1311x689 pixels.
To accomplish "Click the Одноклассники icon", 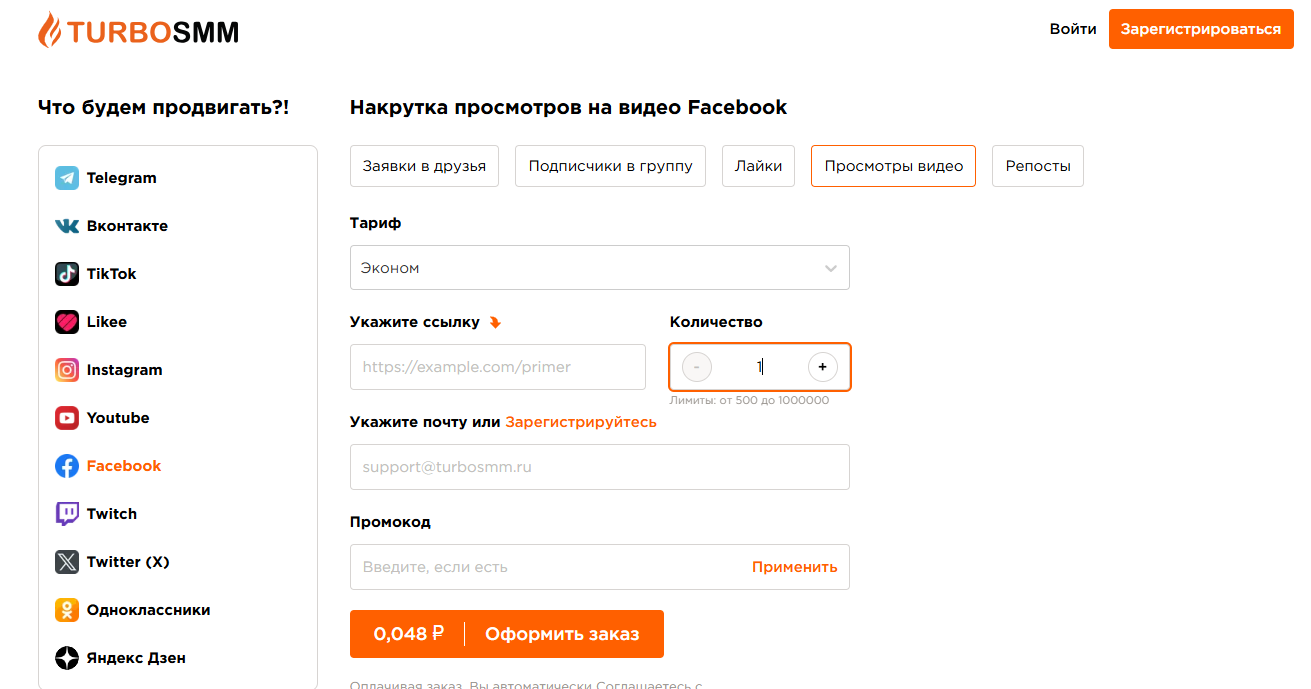I will point(67,610).
